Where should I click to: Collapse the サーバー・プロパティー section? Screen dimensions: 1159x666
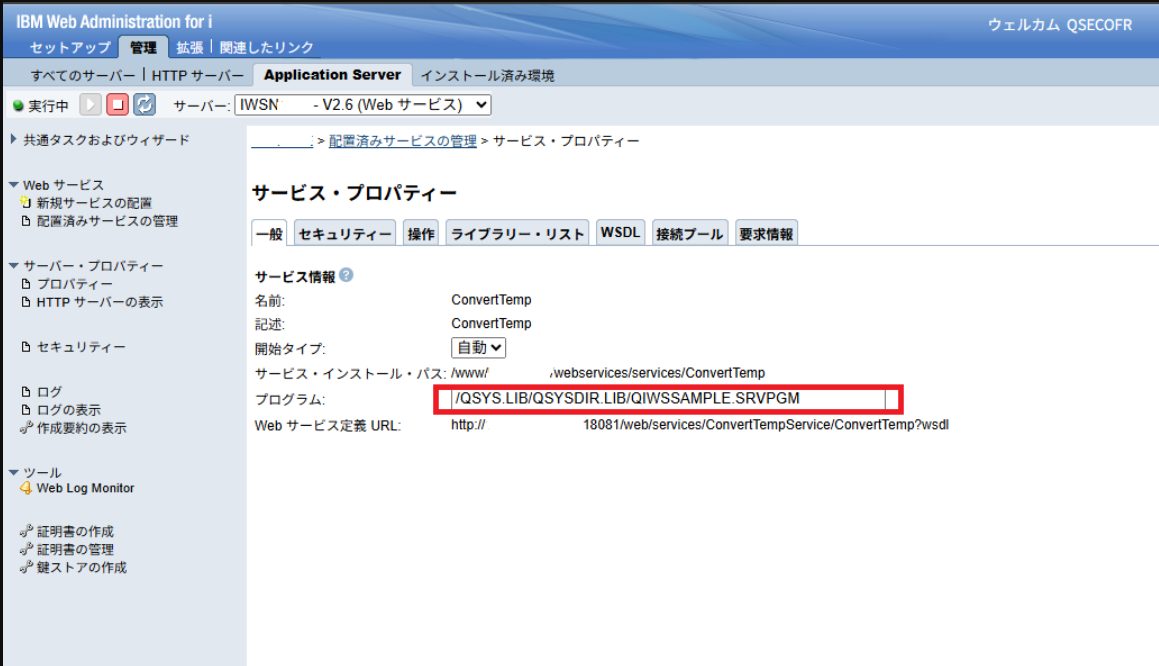[13, 265]
